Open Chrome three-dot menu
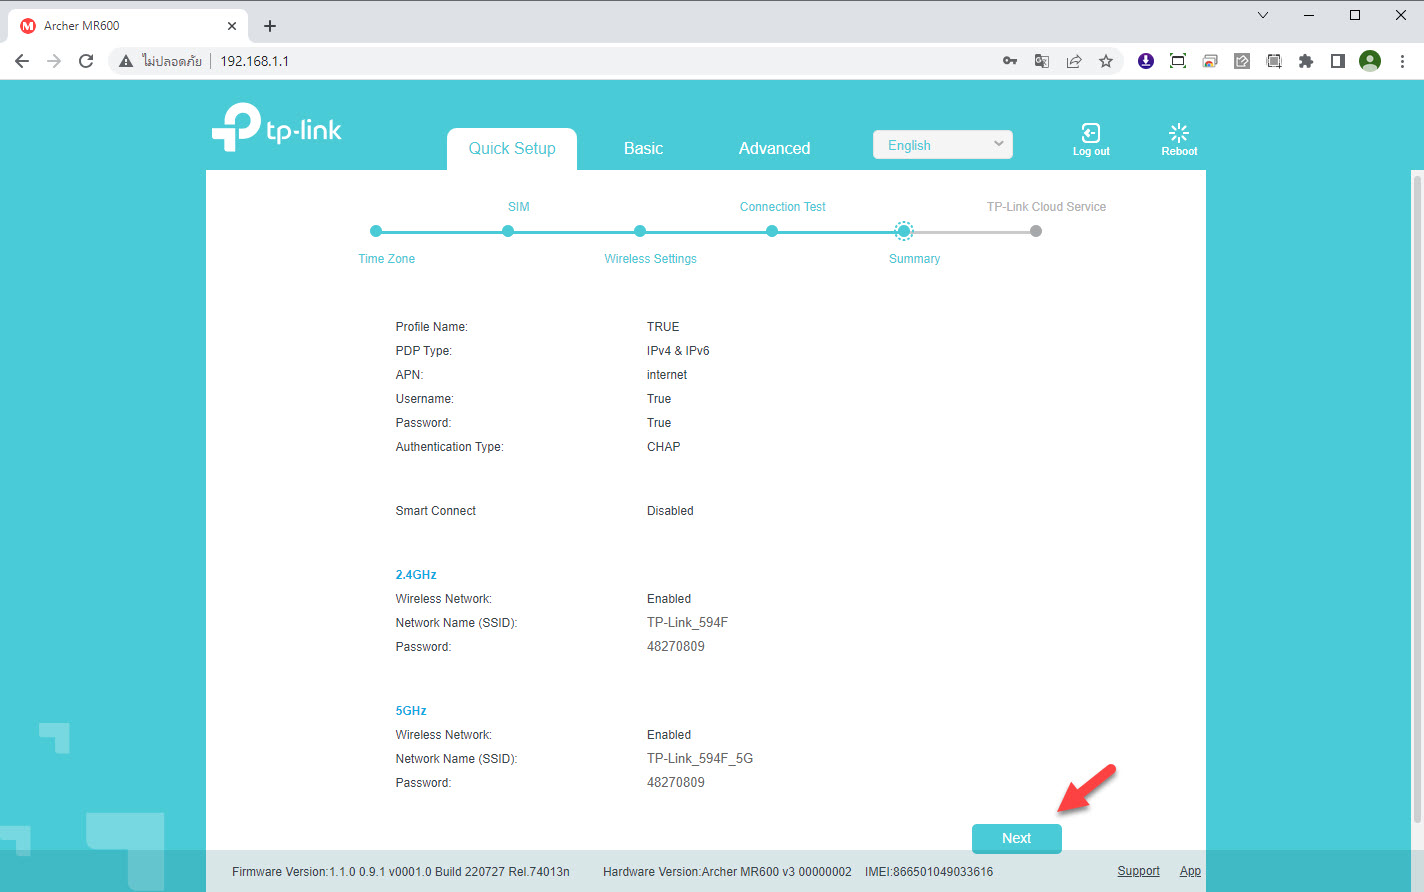 pyautogui.click(x=1402, y=61)
